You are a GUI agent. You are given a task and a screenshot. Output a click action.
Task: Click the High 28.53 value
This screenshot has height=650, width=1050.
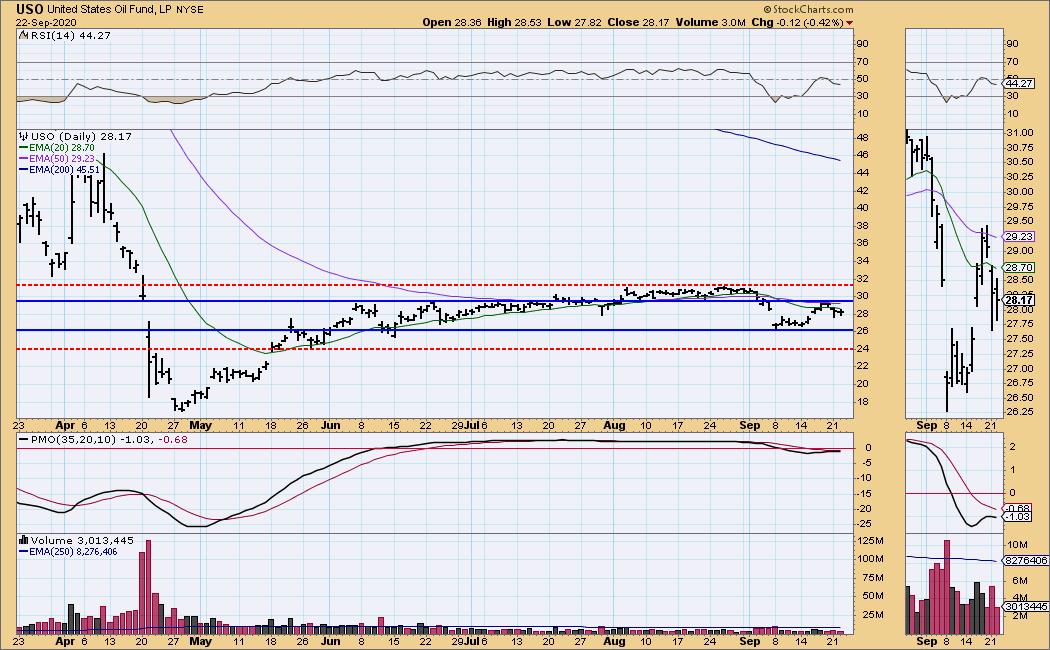tap(514, 22)
